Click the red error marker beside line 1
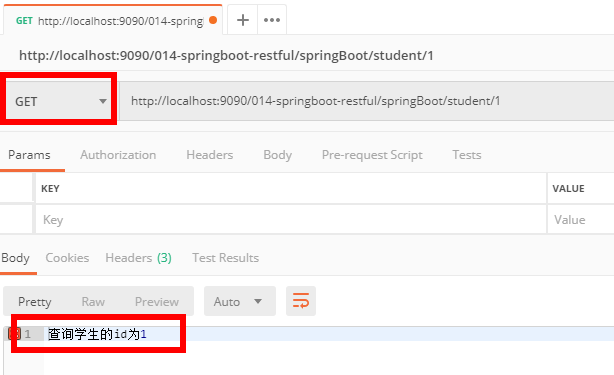The image size is (614, 375). tap(14, 334)
